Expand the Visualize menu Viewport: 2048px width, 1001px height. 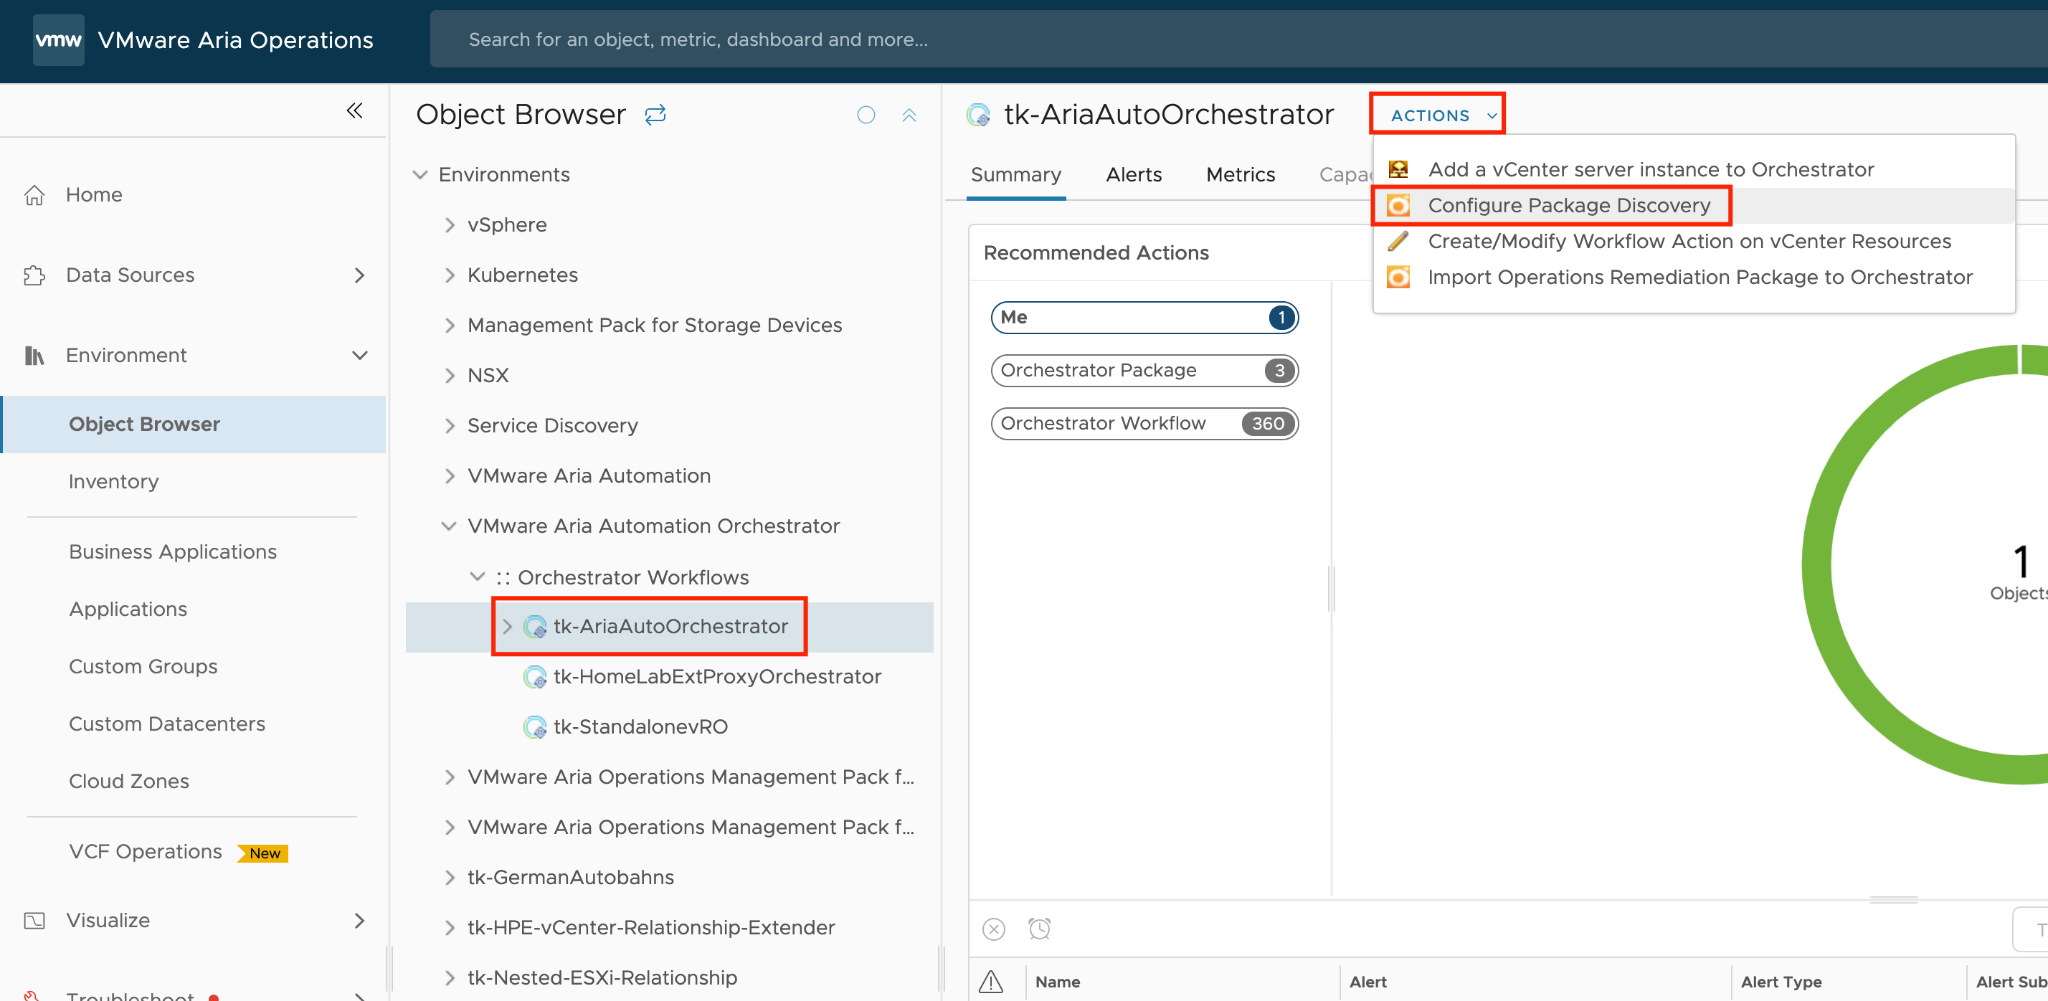pos(360,920)
